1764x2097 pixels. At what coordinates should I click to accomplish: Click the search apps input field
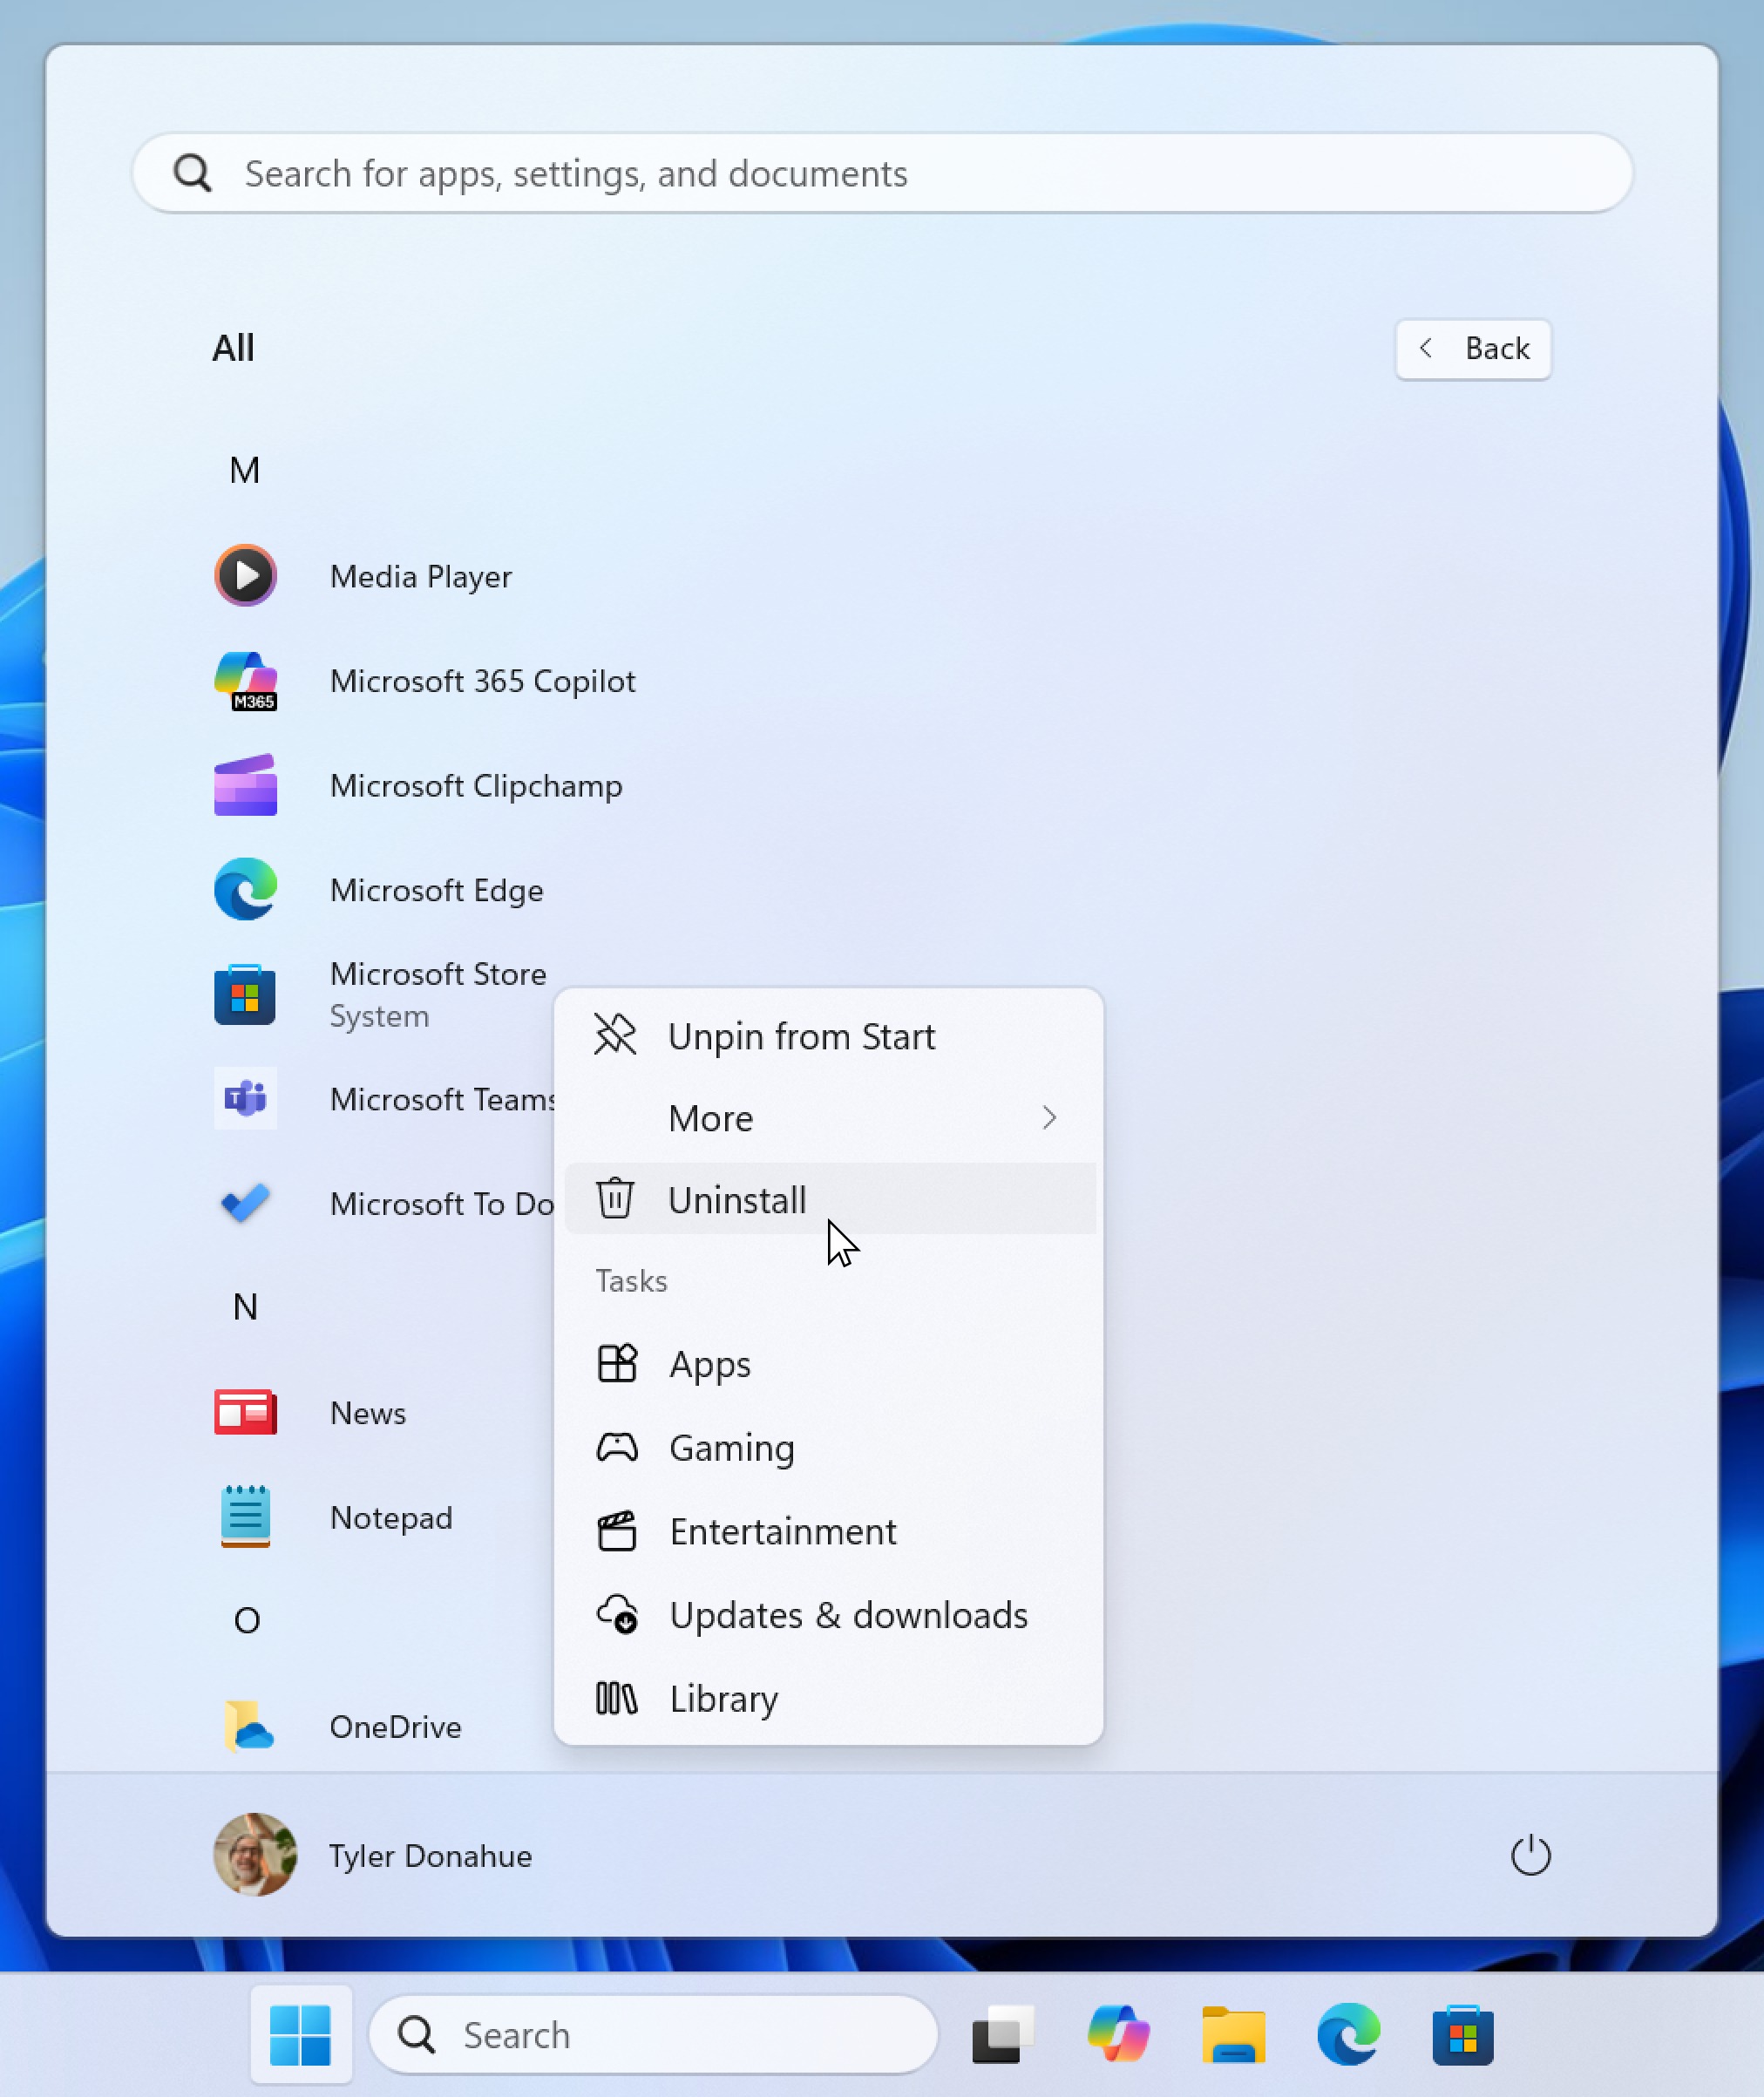pos(882,173)
